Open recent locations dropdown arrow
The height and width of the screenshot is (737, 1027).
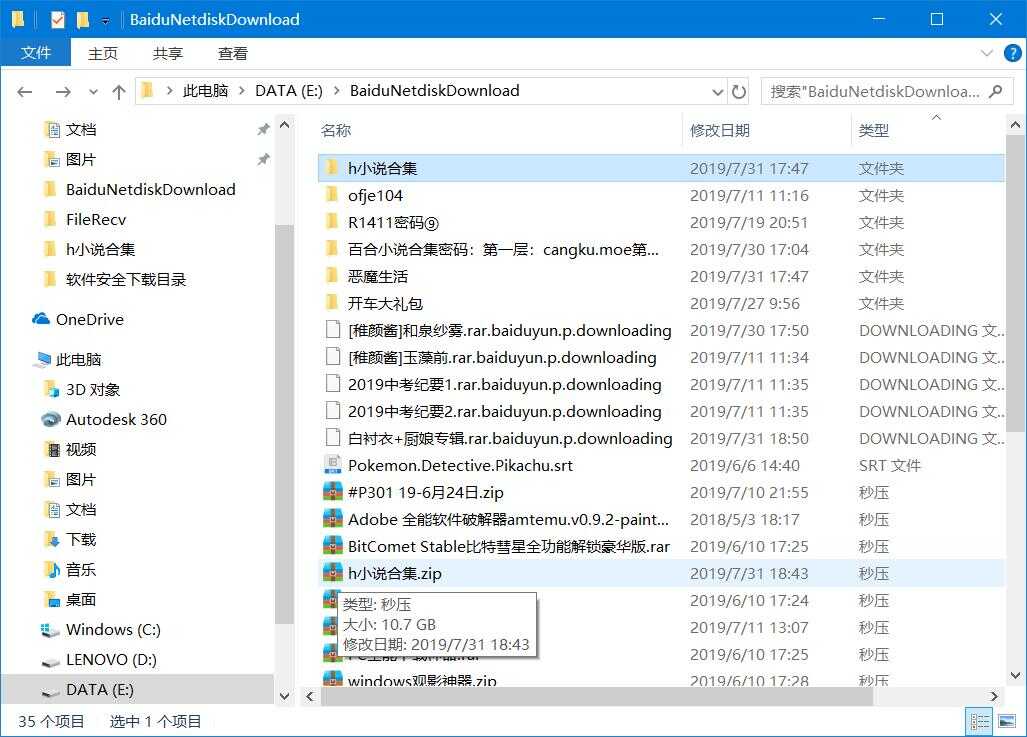coord(94,92)
